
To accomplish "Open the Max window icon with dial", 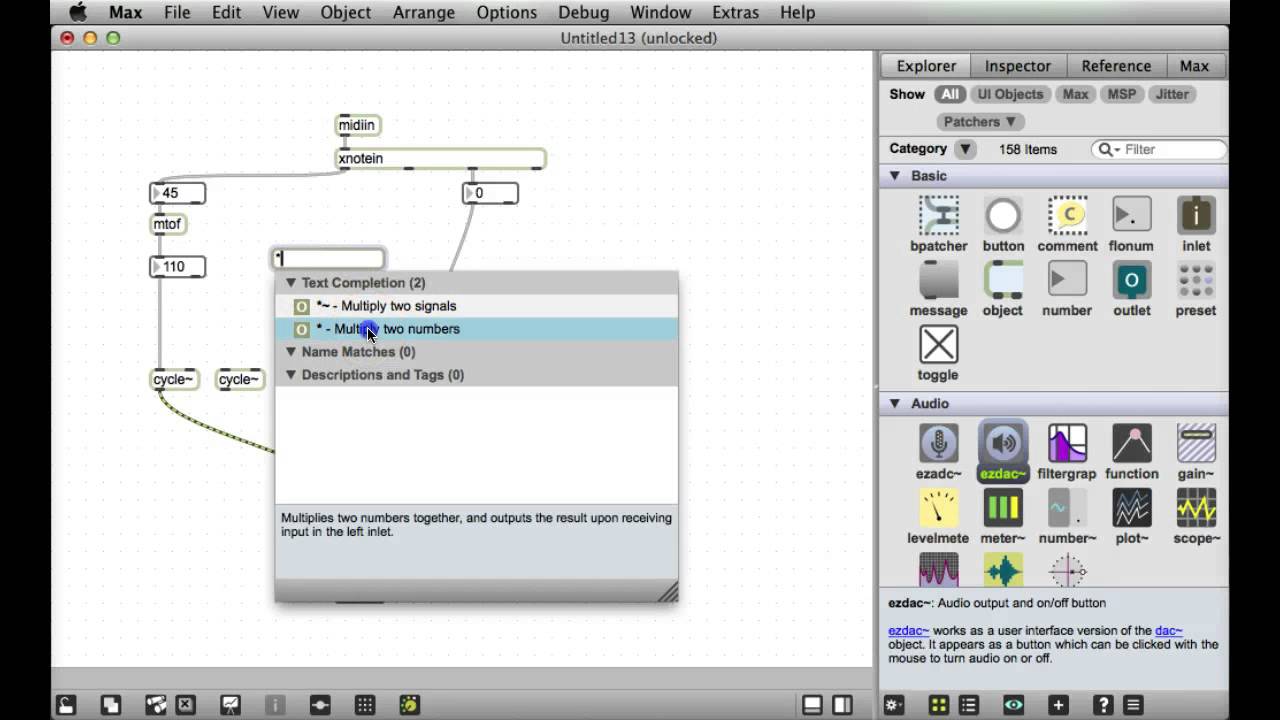I will [x=409, y=705].
